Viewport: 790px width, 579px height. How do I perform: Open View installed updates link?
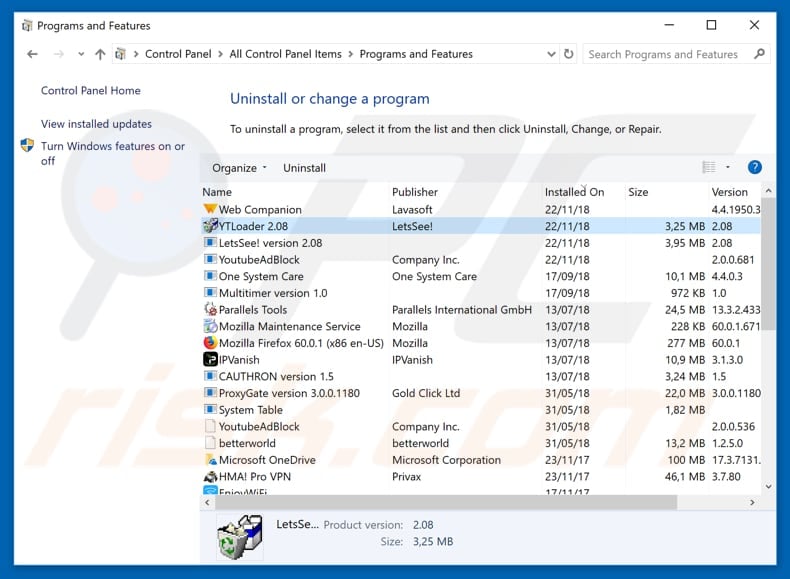(x=96, y=124)
